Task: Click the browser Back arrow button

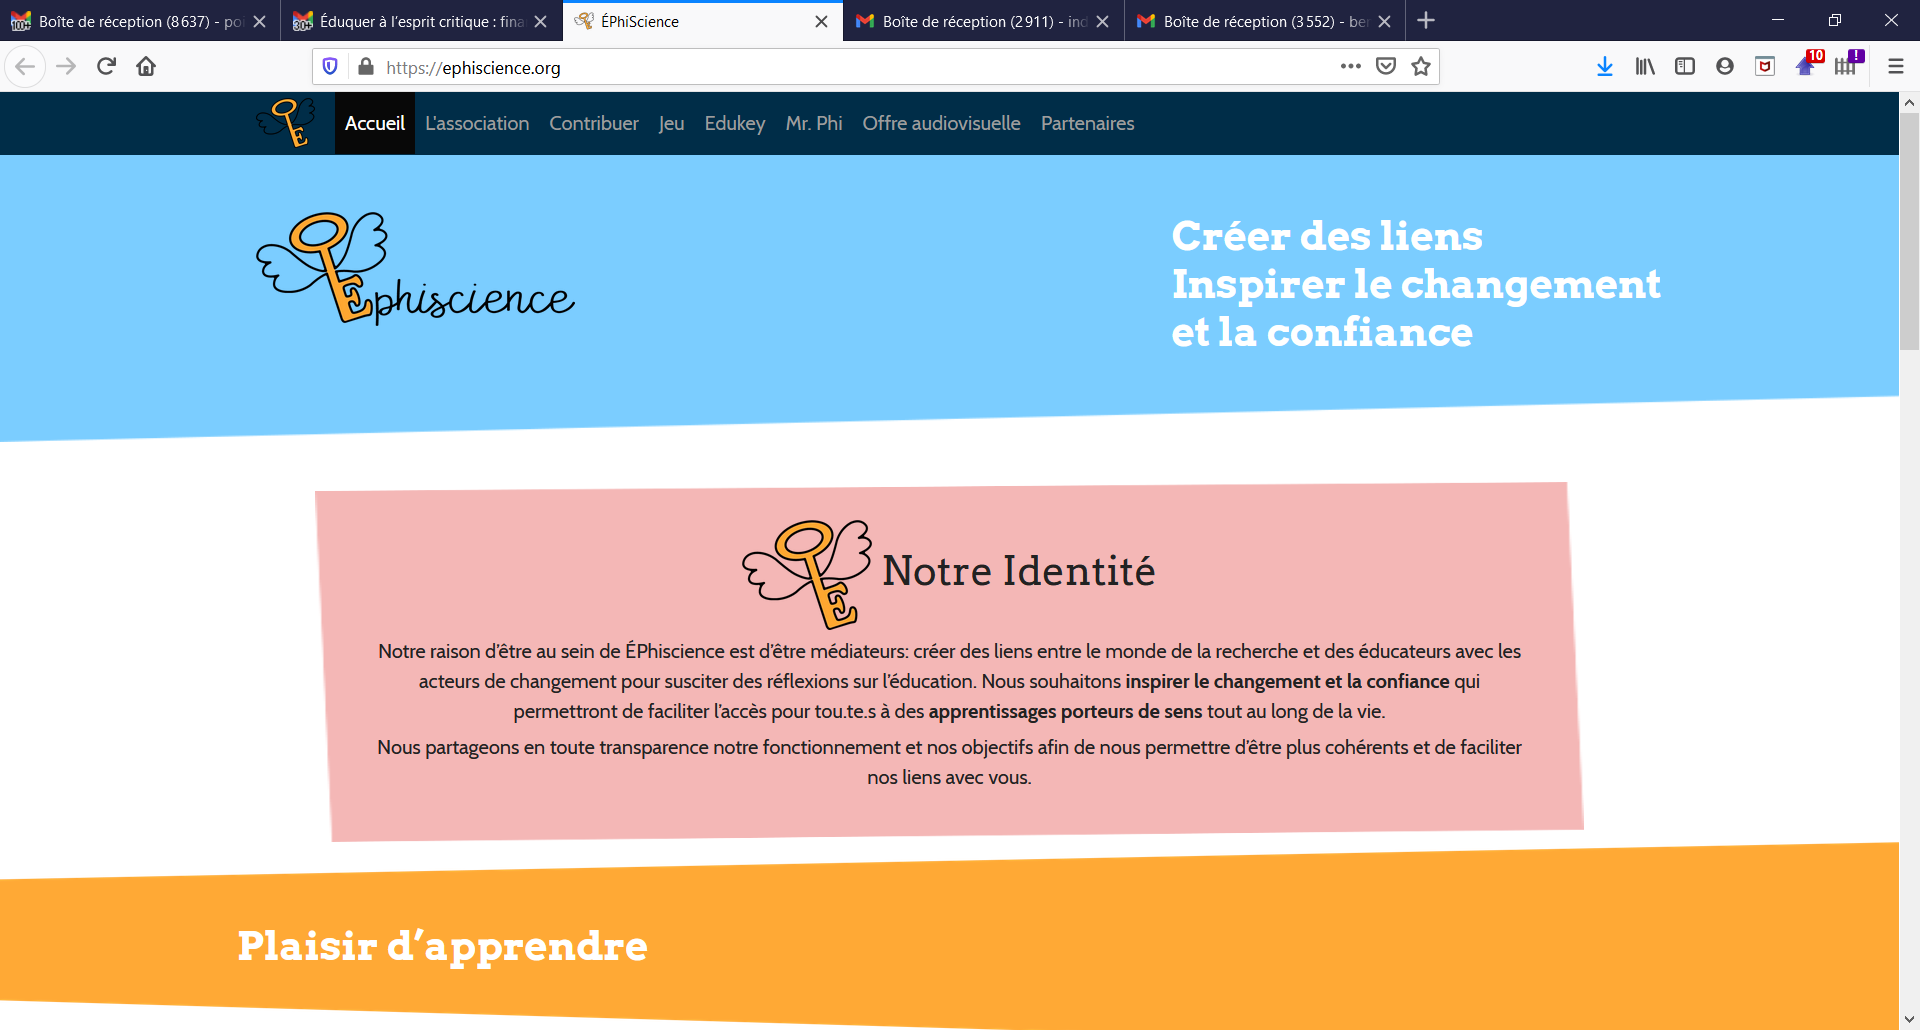Action: (25, 67)
